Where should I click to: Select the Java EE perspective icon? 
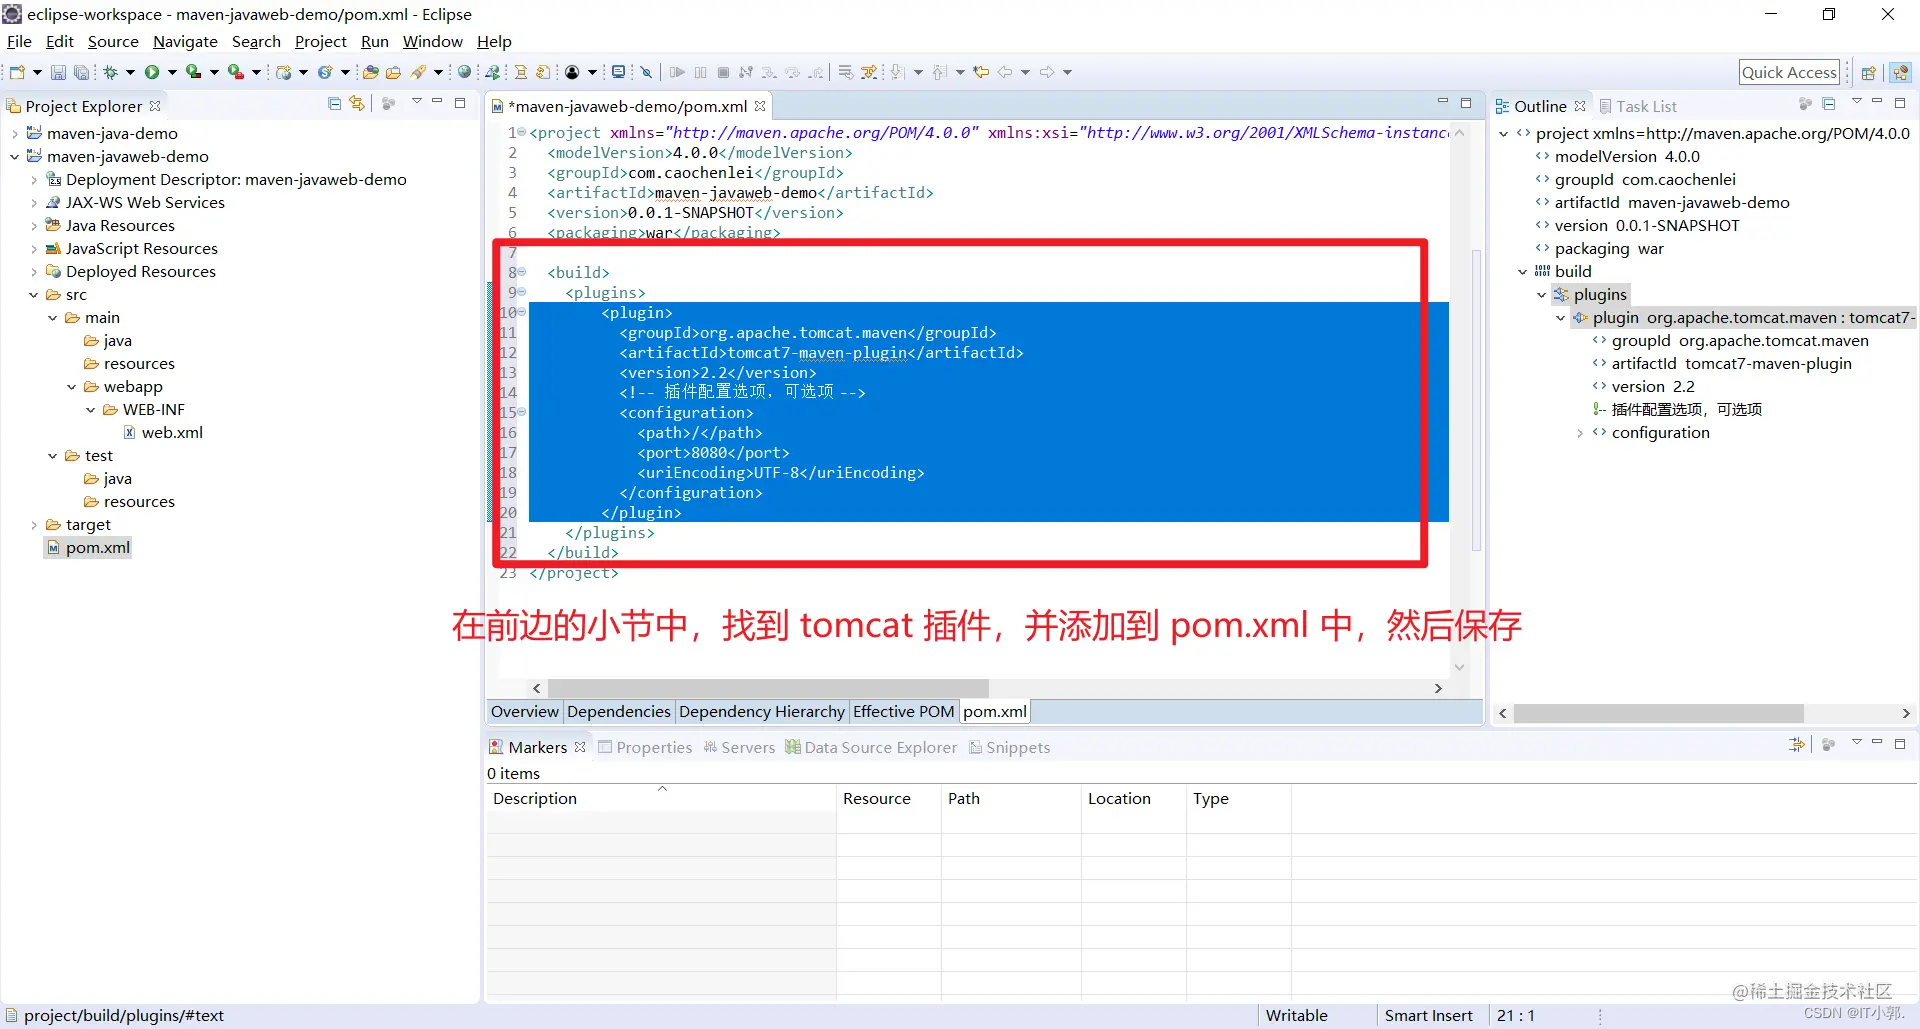pos(1901,72)
